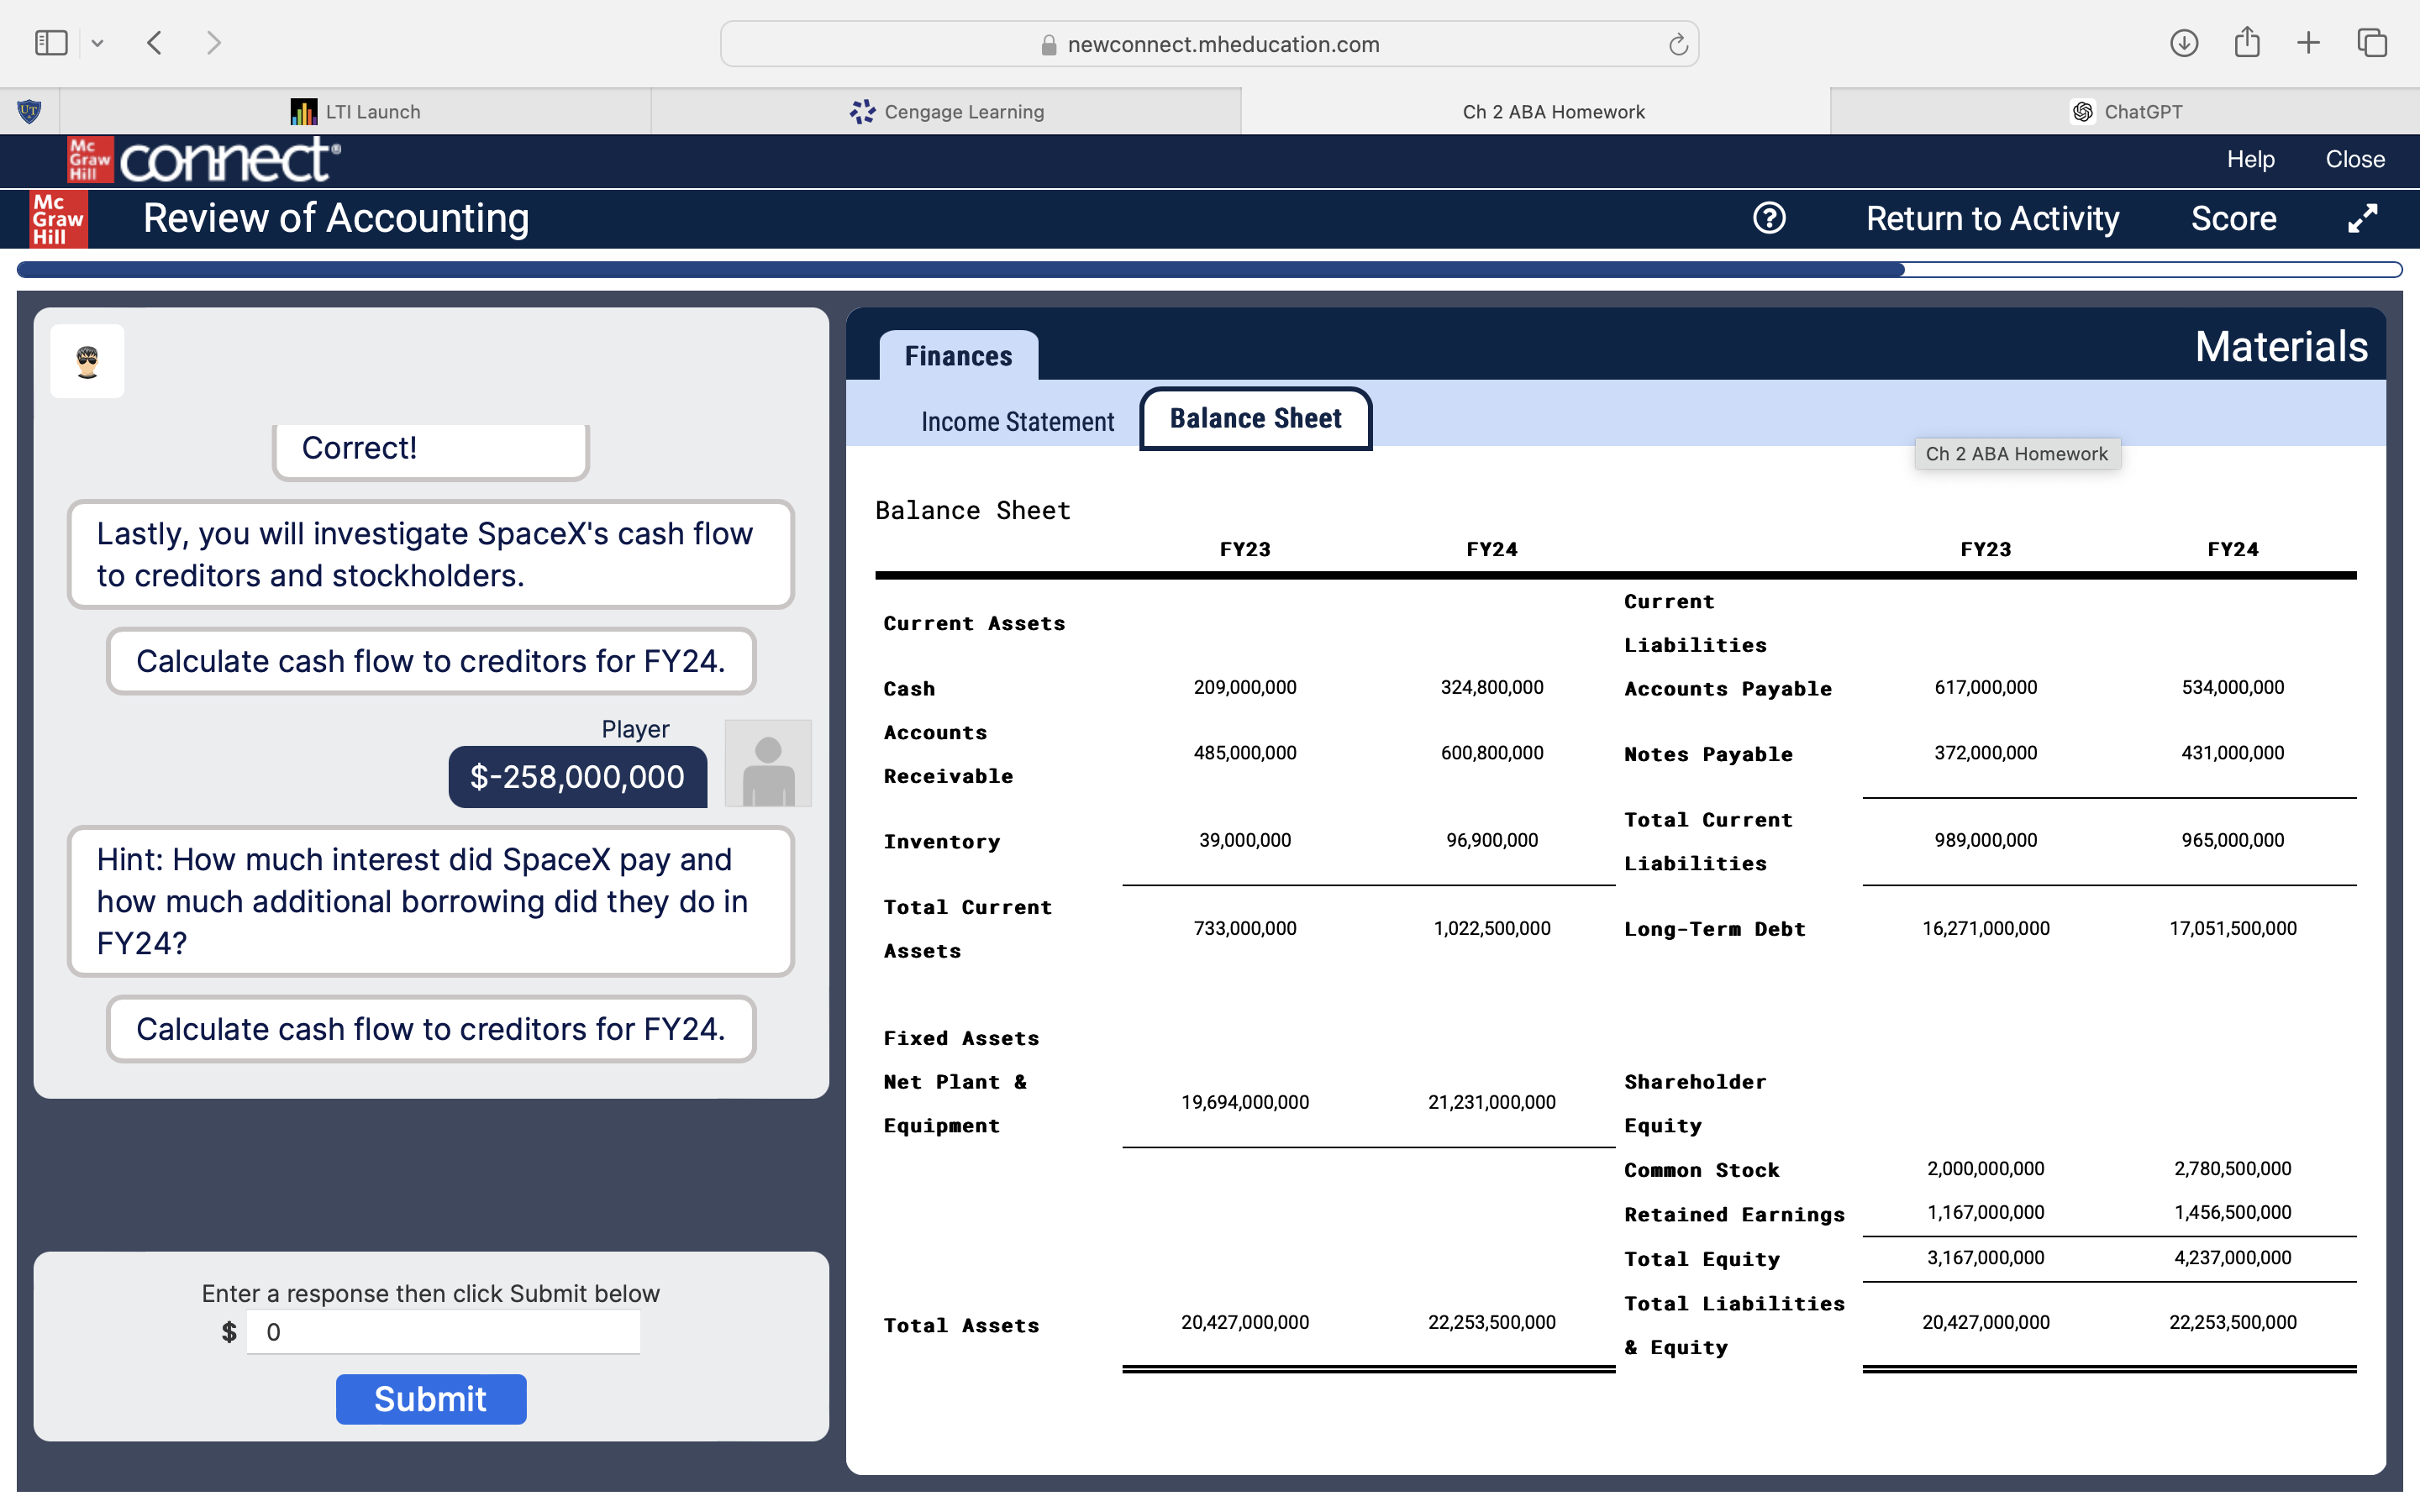
Task: Select the Balance Sheet tab
Action: tap(1255, 419)
